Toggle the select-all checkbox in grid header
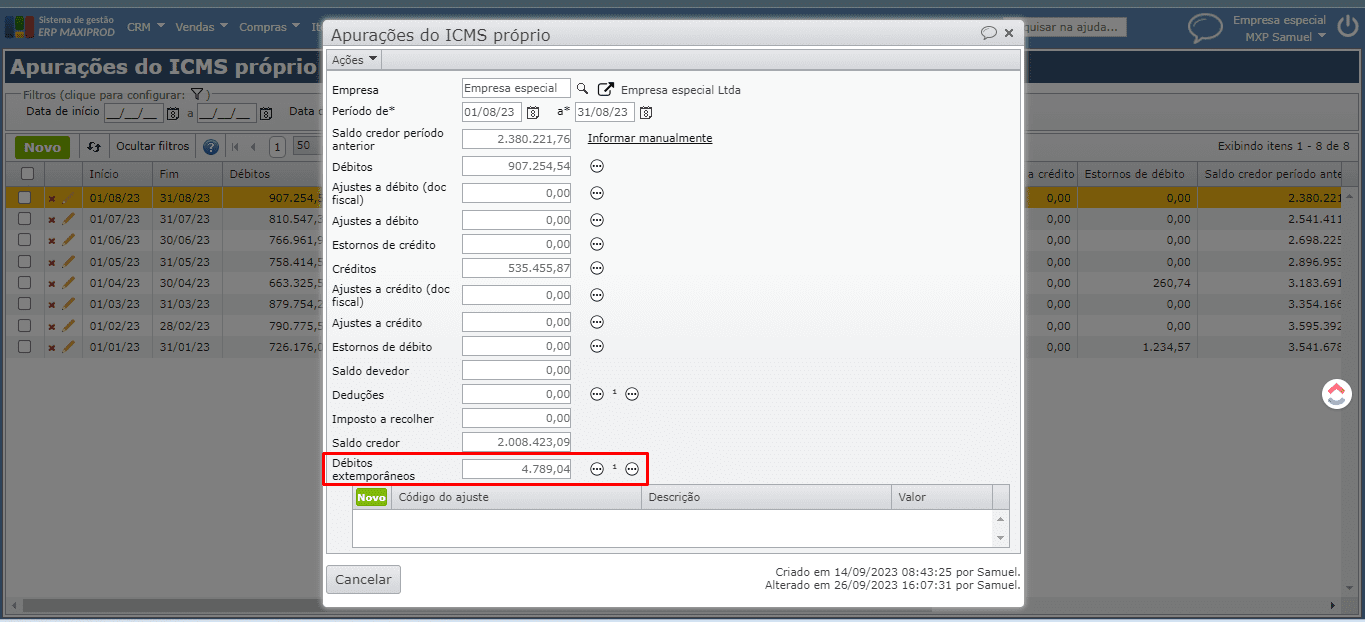1365x622 pixels. (x=27, y=173)
